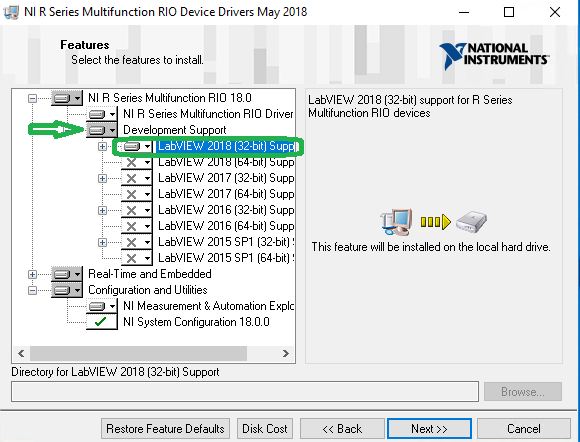Click drive icon beside NI R Series Multifunction RIO Driver

[x=102, y=114]
